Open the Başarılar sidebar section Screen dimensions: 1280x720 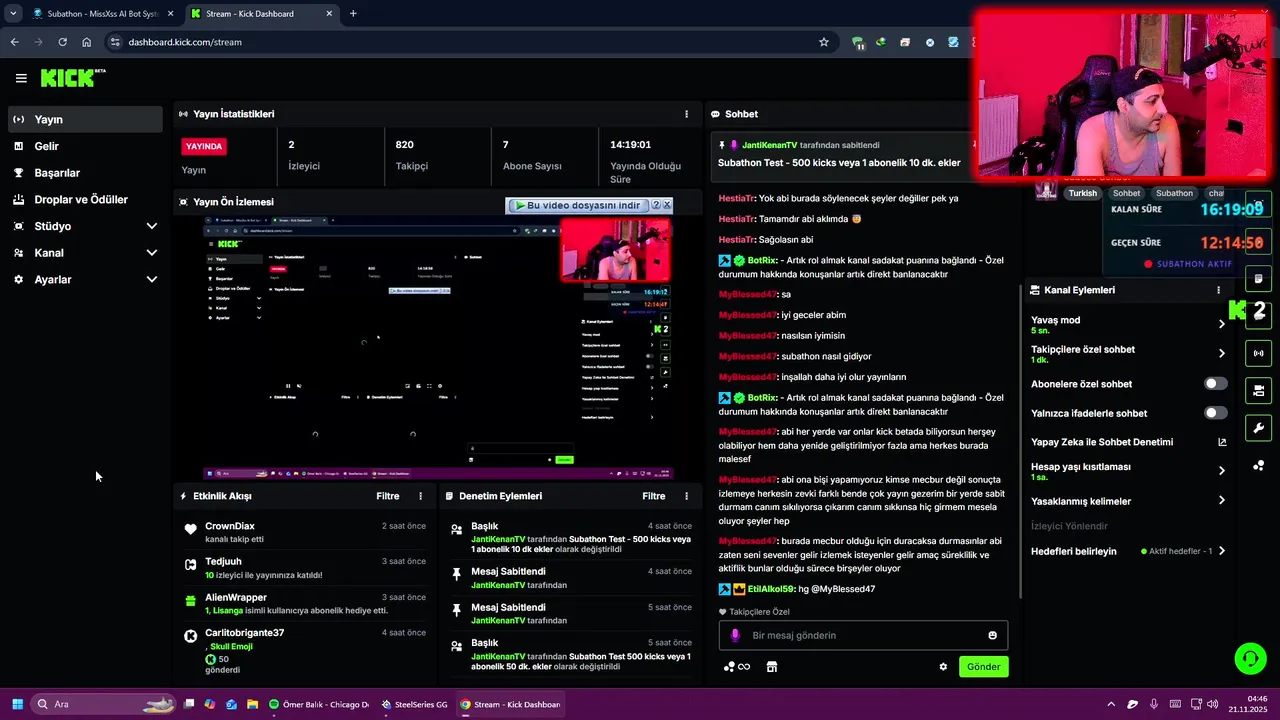pos(85,173)
